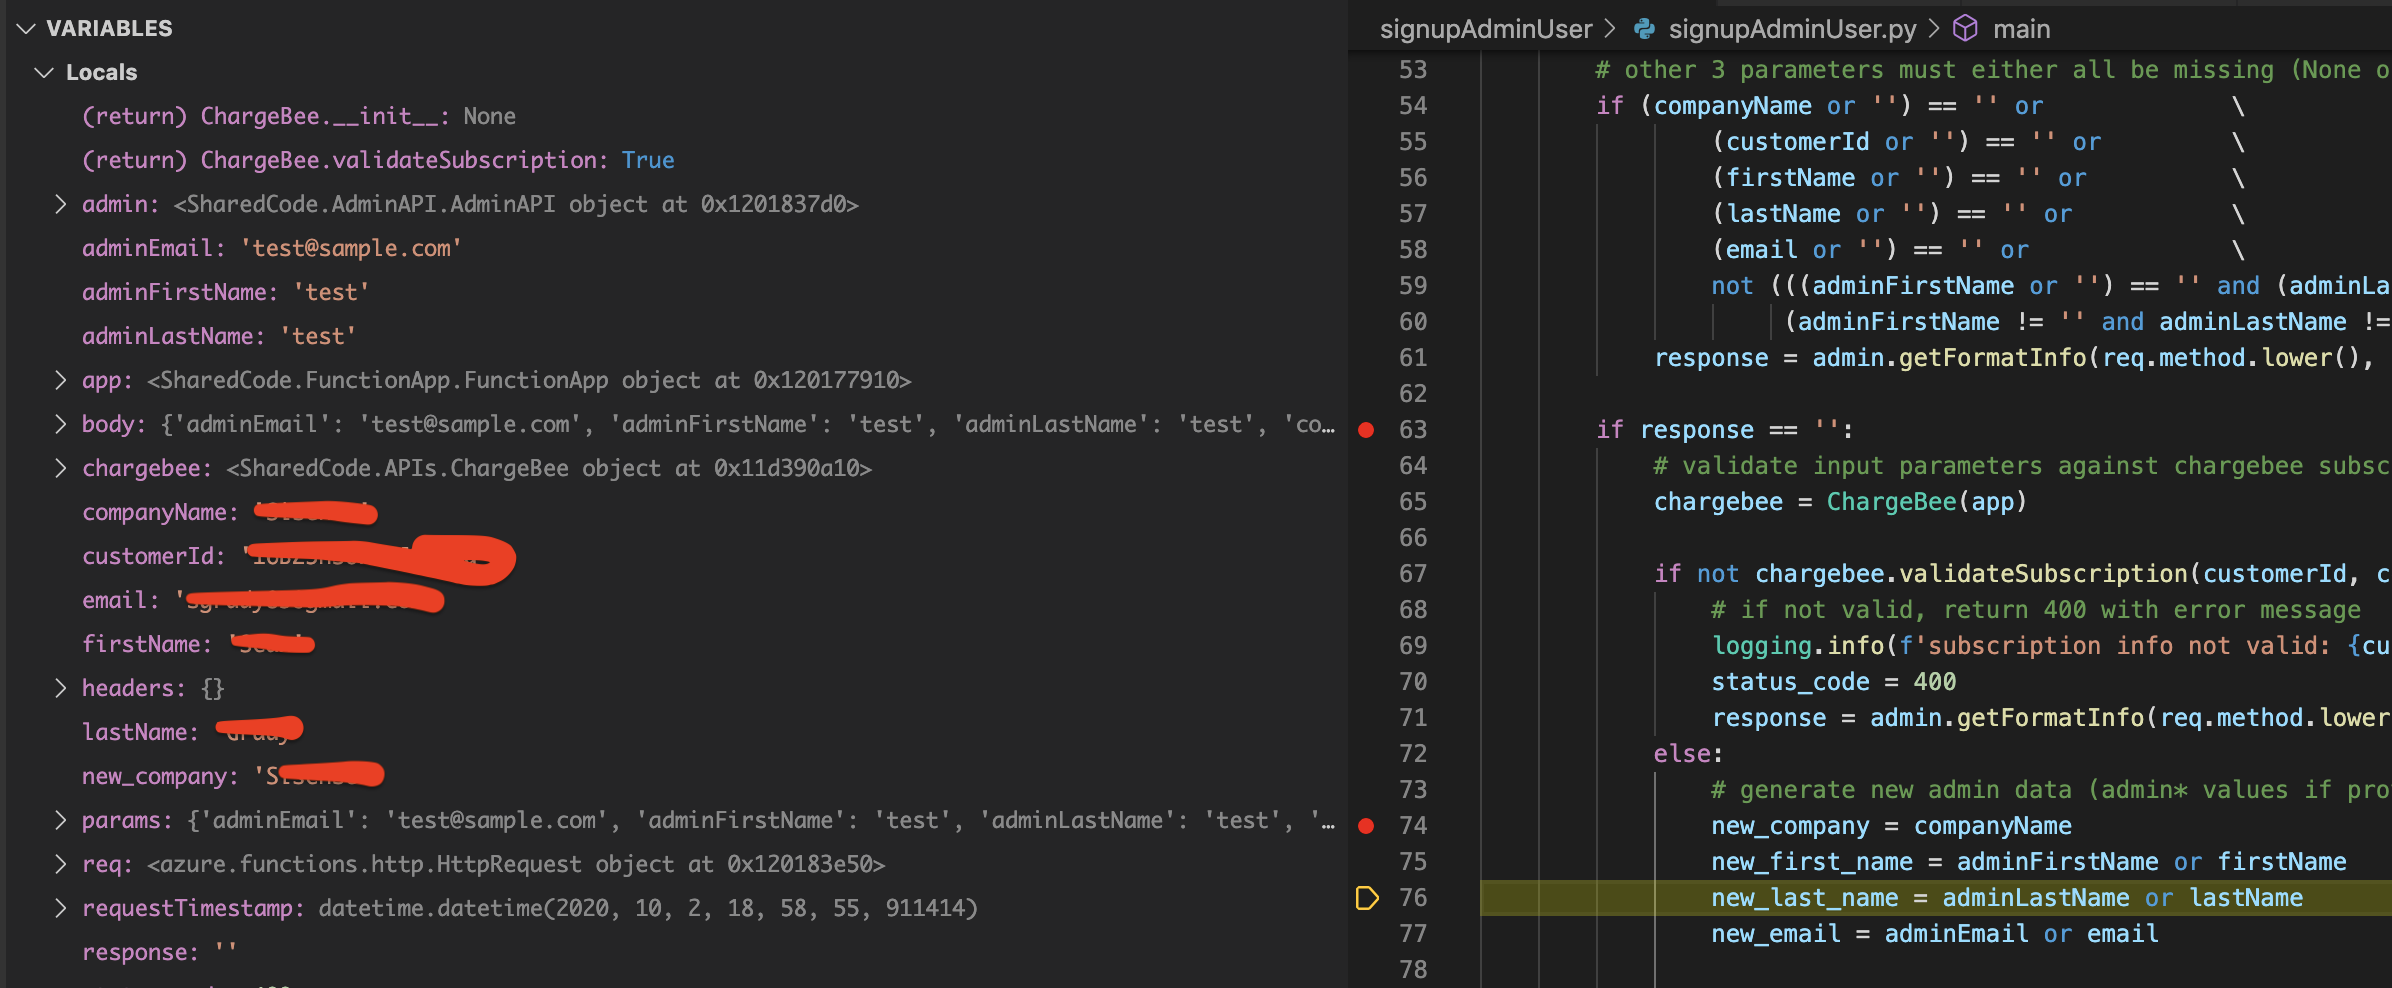Expand the body variable
Screen dimensions: 2392x988
point(60,423)
